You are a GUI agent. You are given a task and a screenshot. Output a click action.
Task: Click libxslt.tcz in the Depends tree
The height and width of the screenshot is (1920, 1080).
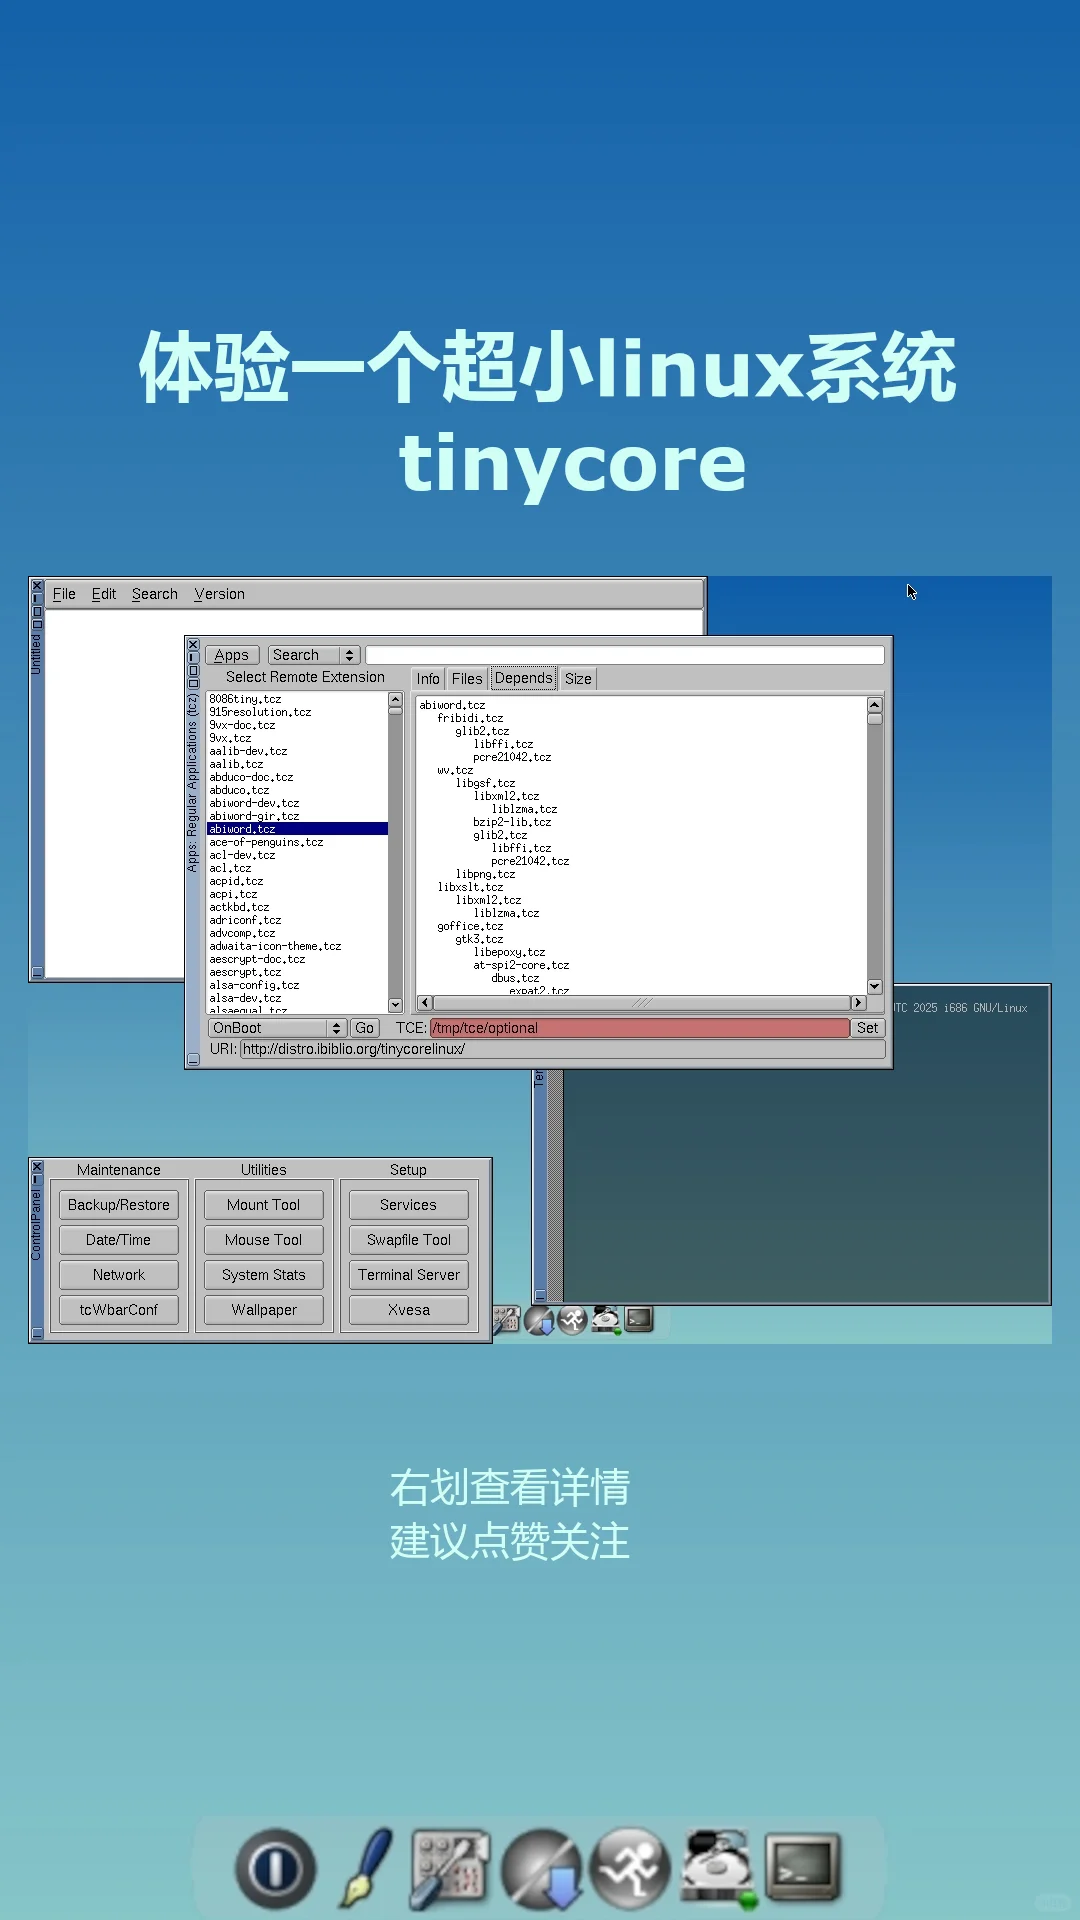[x=470, y=887]
